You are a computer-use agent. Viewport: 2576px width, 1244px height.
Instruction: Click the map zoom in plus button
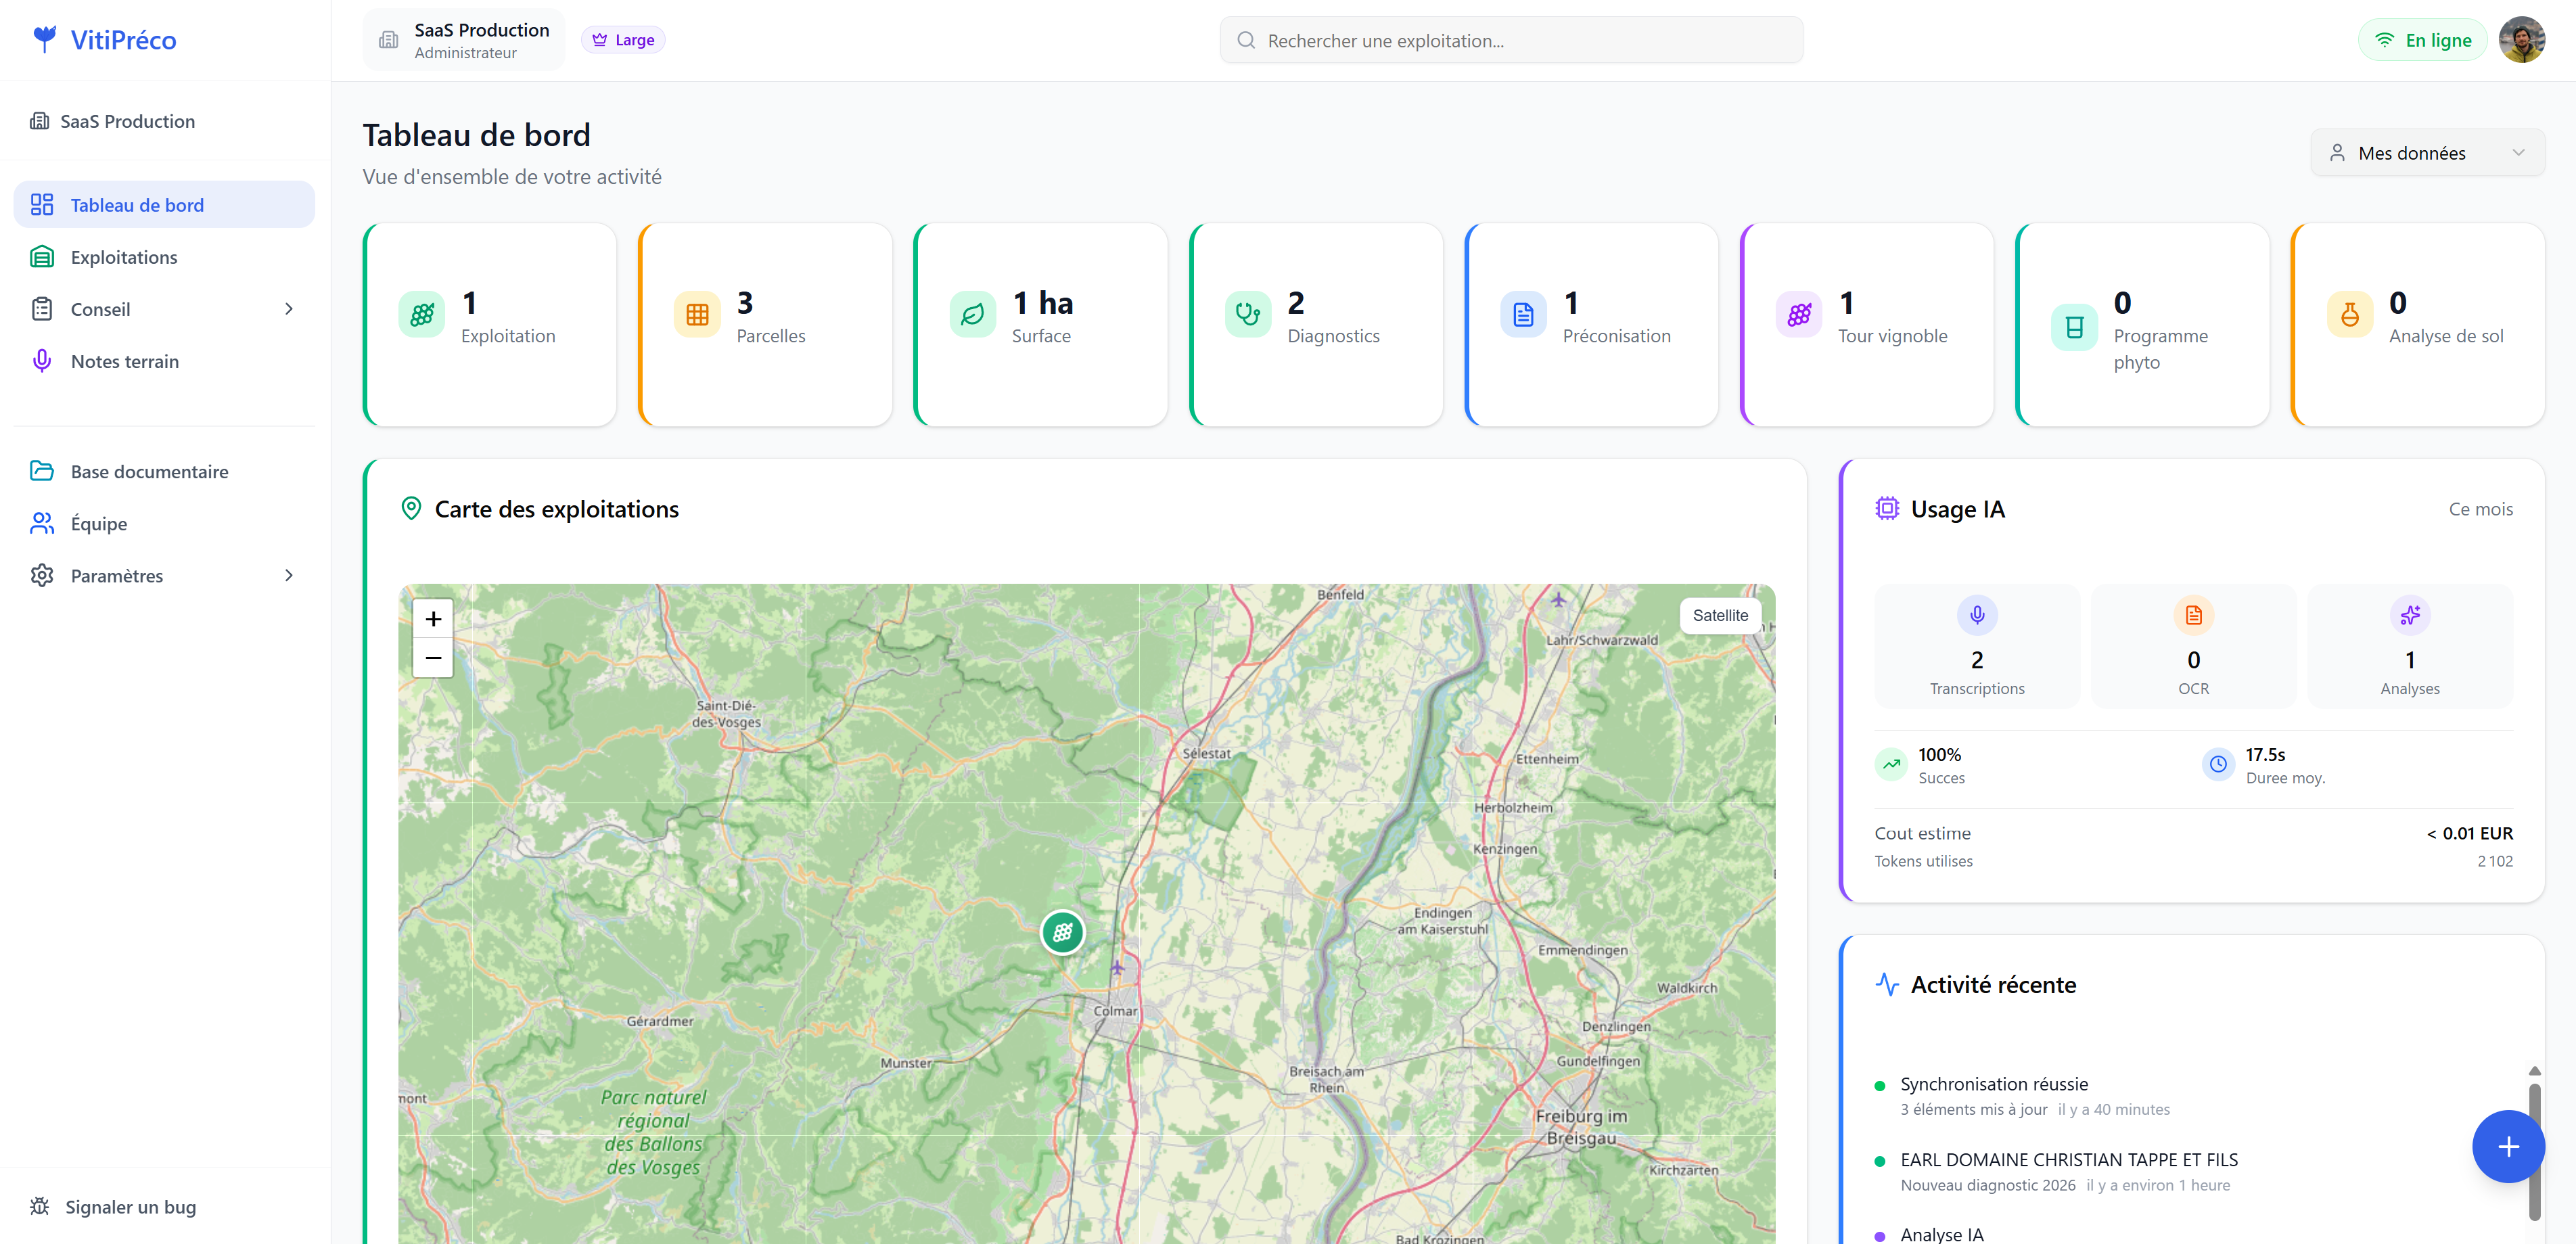pos(433,619)
